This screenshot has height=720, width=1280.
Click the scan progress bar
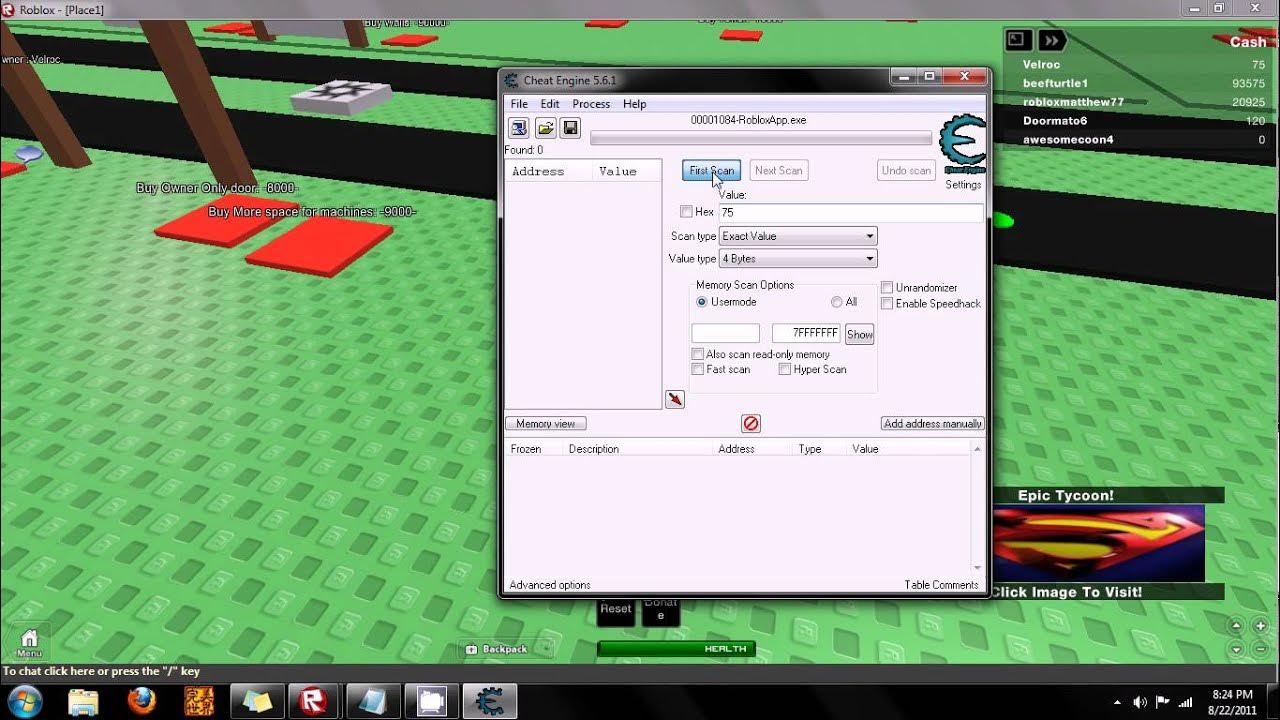[761, 138]
